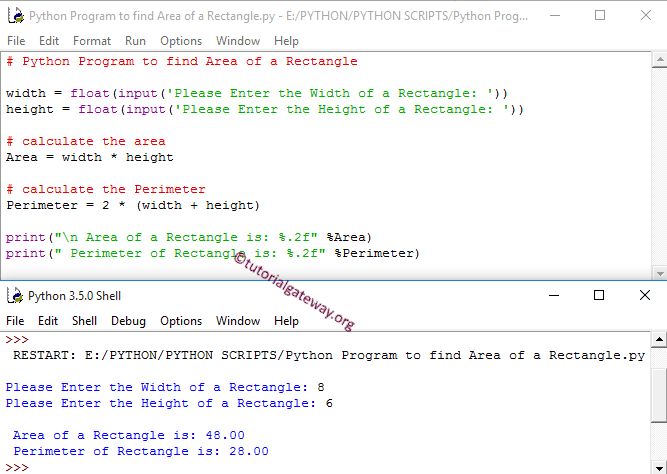Click the 'Area = width * height' line
Screen dimensions: 667x474
(x=90, y=157)
